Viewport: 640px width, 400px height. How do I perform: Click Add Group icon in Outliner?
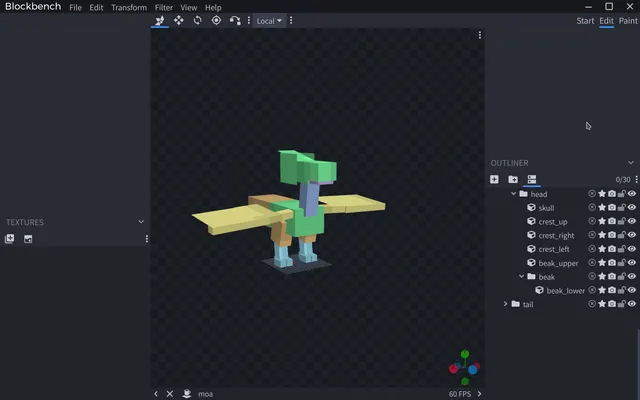[513, 179]
